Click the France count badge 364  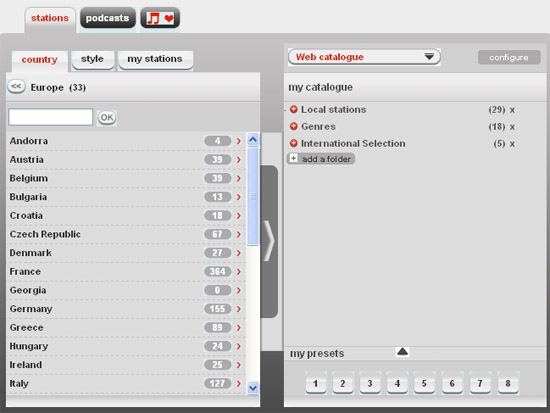(x=217, y=272)
